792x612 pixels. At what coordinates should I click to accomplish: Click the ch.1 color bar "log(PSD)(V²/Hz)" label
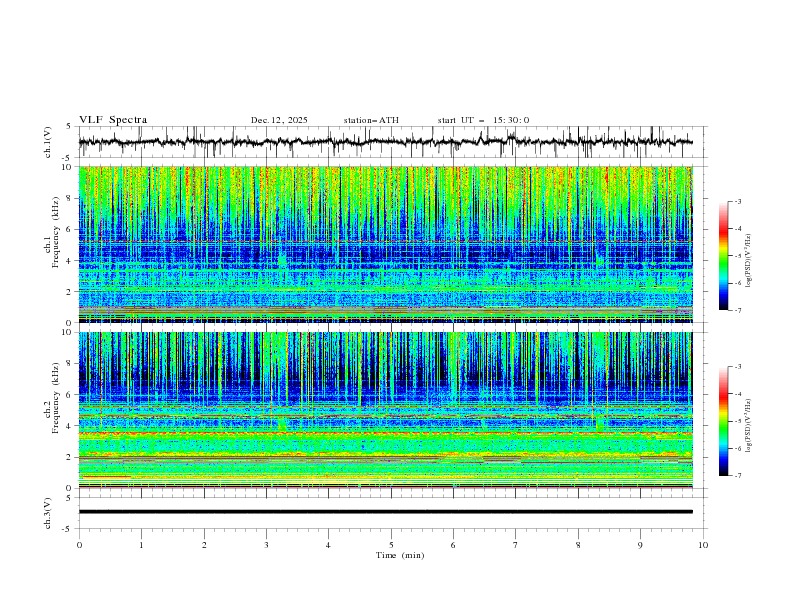click(749, 261)
